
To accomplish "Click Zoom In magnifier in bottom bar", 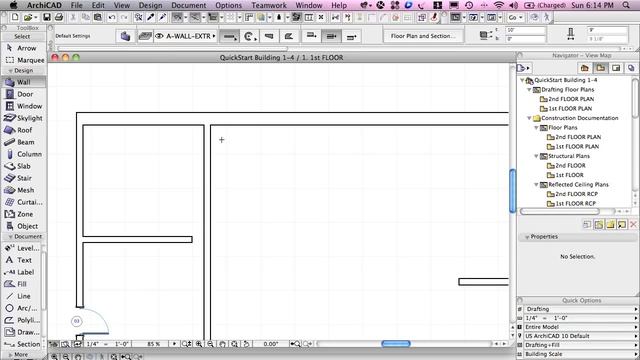I will point(199,344).
